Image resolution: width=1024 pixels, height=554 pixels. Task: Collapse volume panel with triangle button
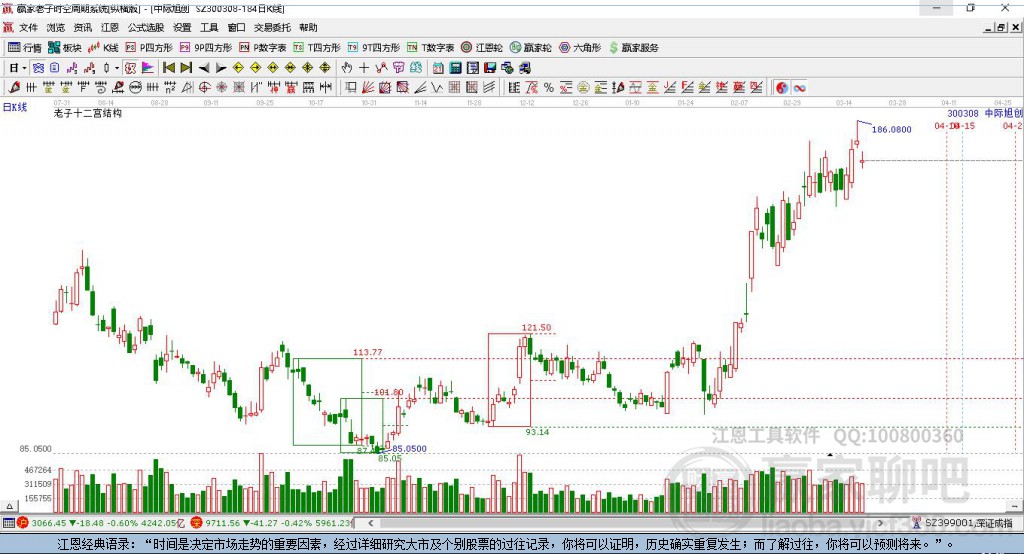pyautogui.click(x=9, y=506)
